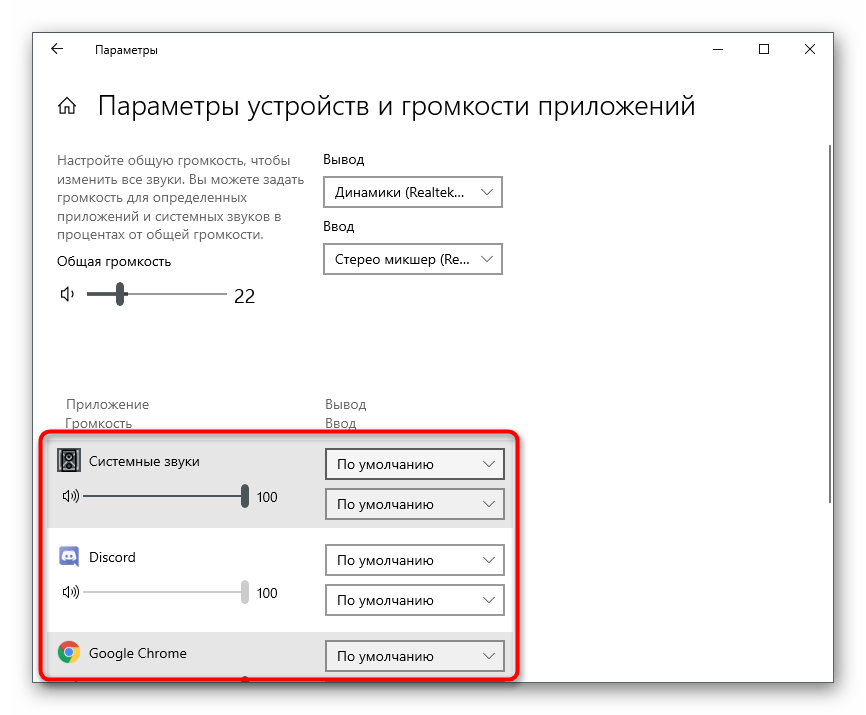Open the Вывод Динамики (Realtek) dropdown
Image resolution: width=866 pixels, height=715 pixels.
[413, 192]
